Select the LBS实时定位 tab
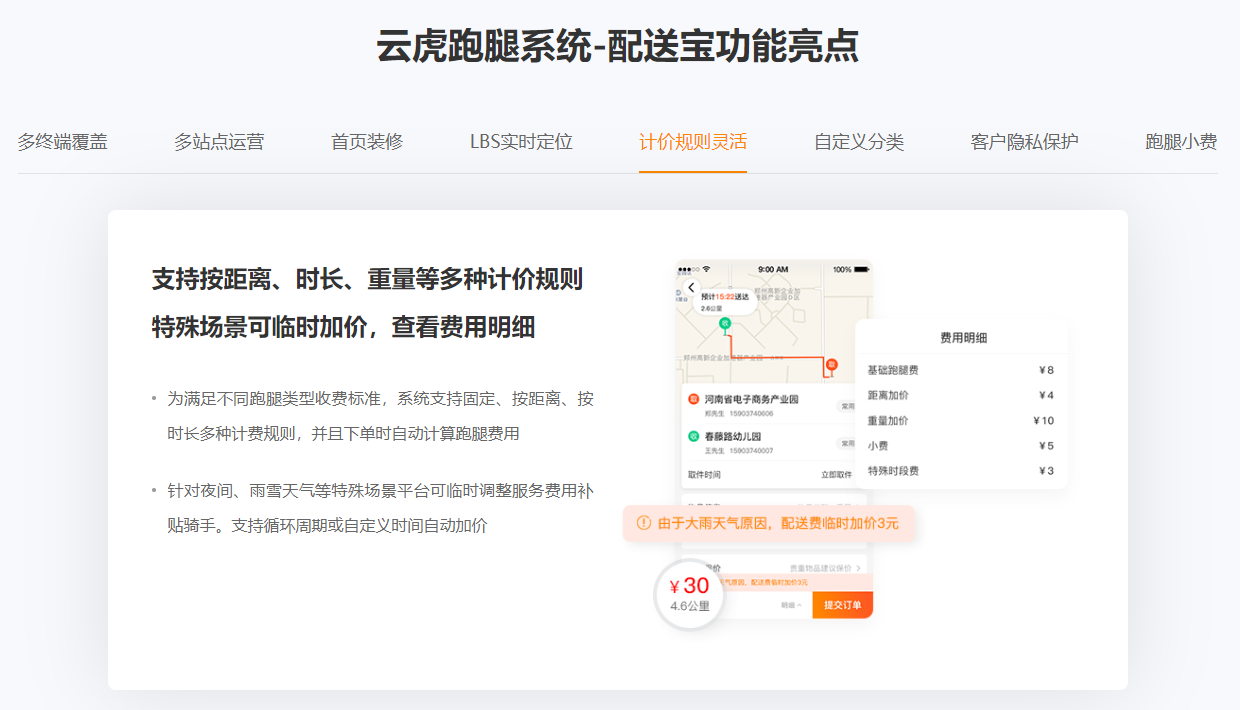This screenshot has width=1240, height=710. [521, 142]
